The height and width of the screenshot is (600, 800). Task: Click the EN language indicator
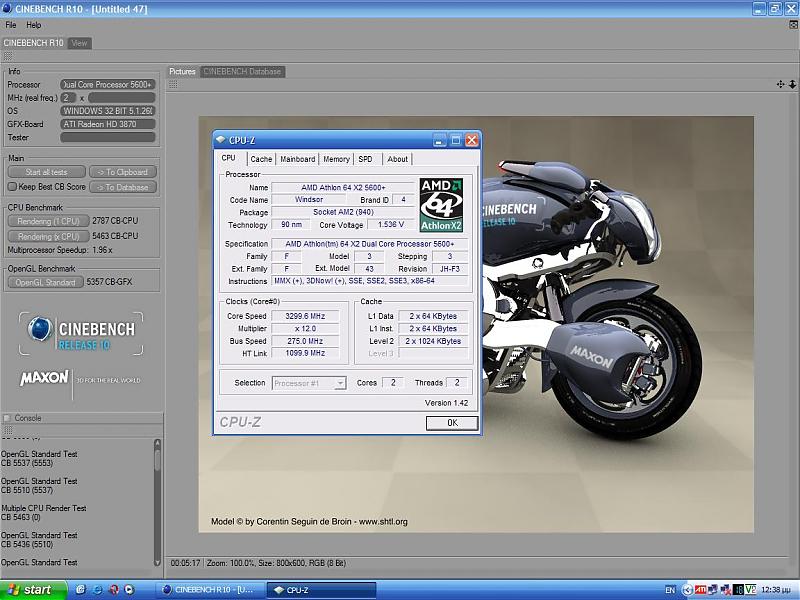[670, 590]
